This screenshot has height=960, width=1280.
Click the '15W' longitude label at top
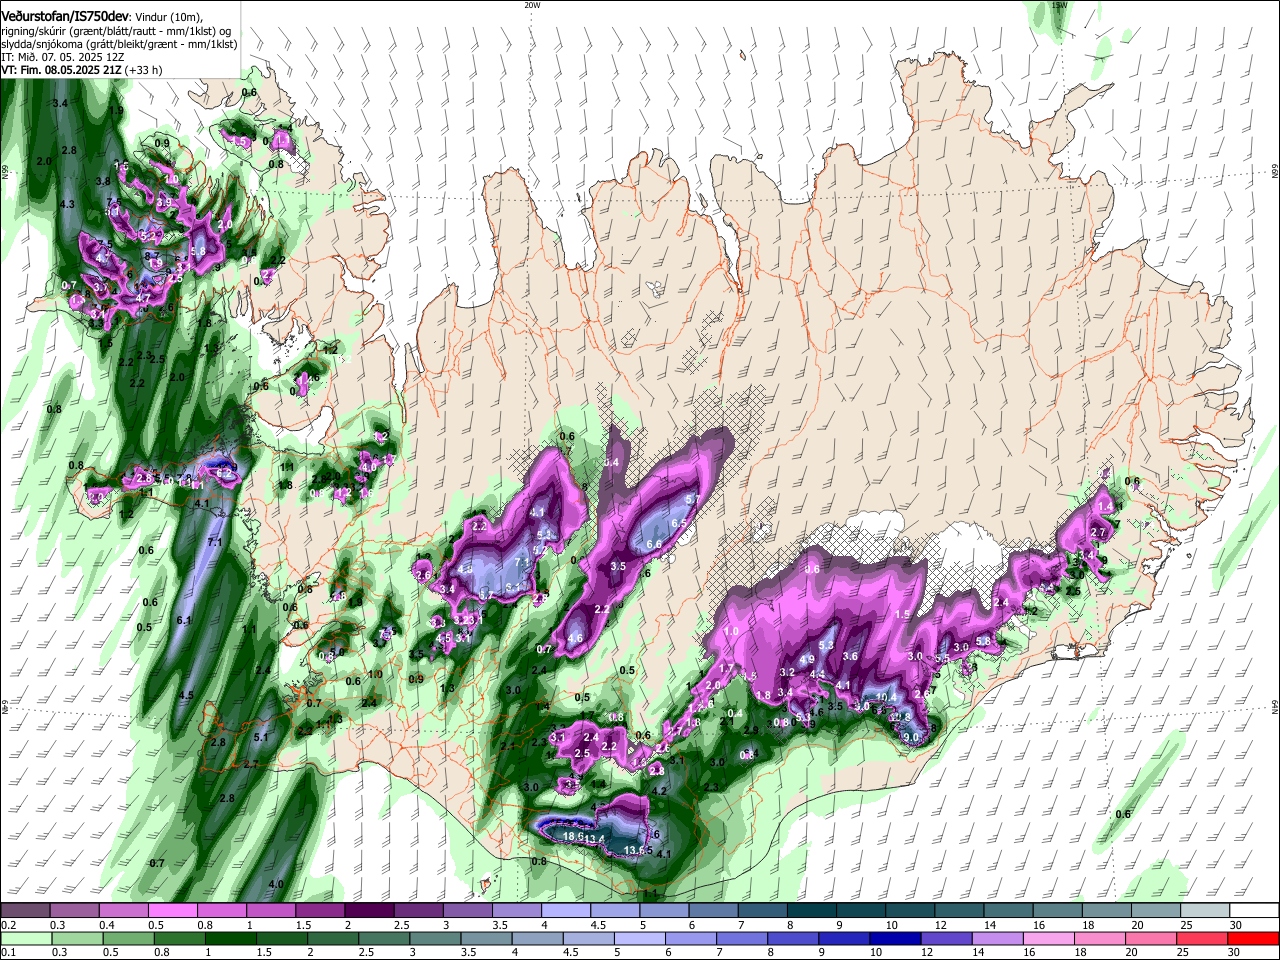(x=1060, y=5)
